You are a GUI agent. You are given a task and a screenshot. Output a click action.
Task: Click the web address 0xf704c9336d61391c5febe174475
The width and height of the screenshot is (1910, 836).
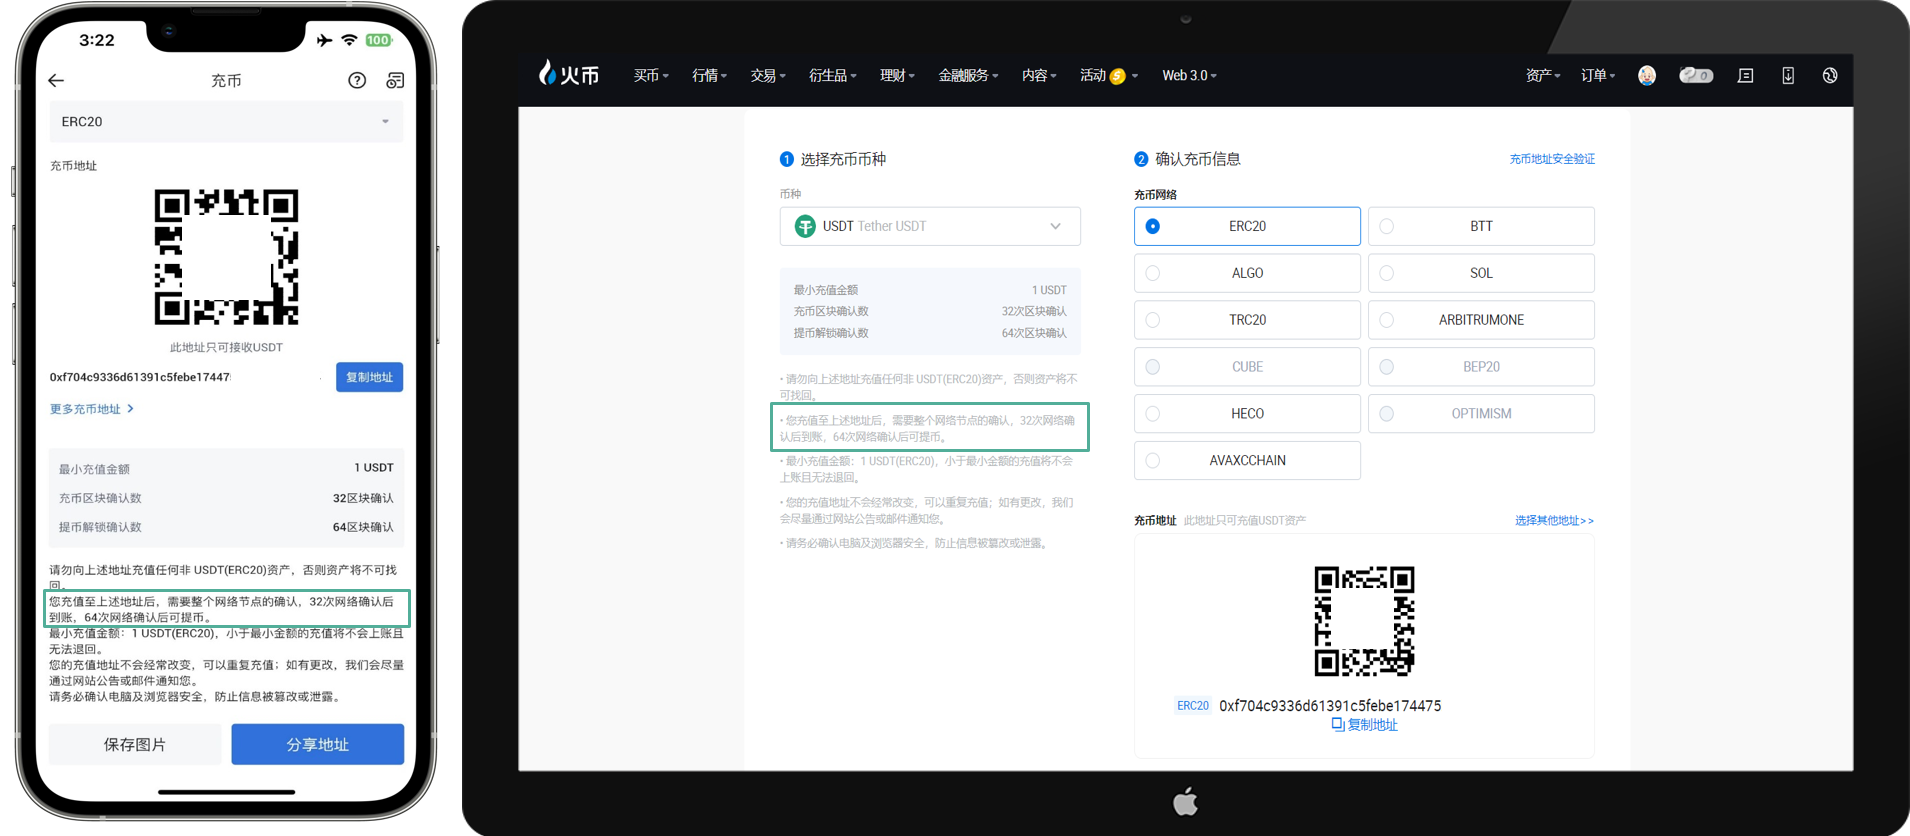[1330, 706]
